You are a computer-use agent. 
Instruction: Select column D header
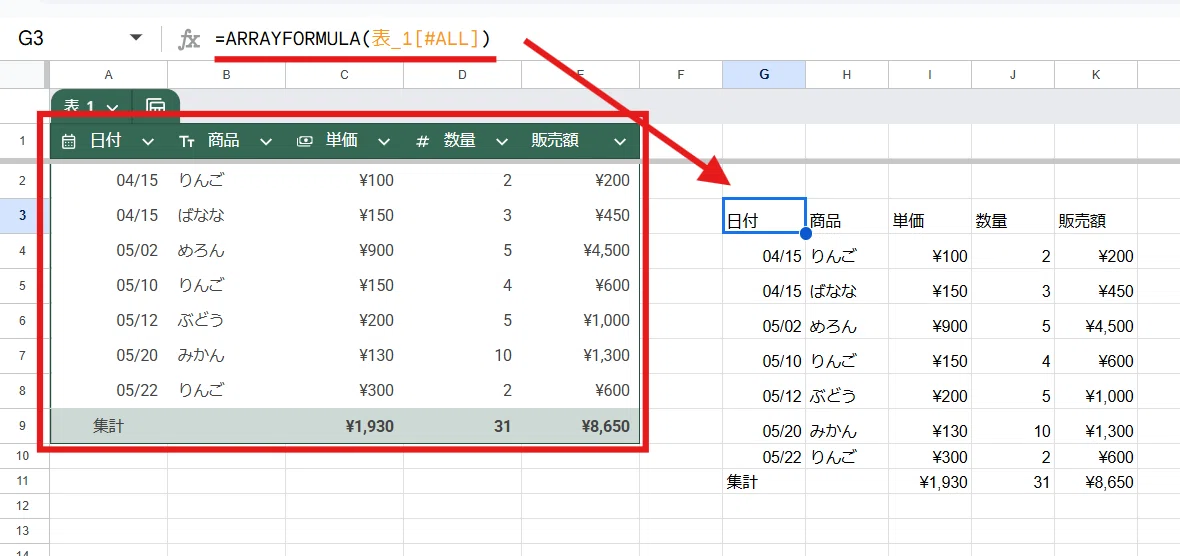[x=462, y=74]
